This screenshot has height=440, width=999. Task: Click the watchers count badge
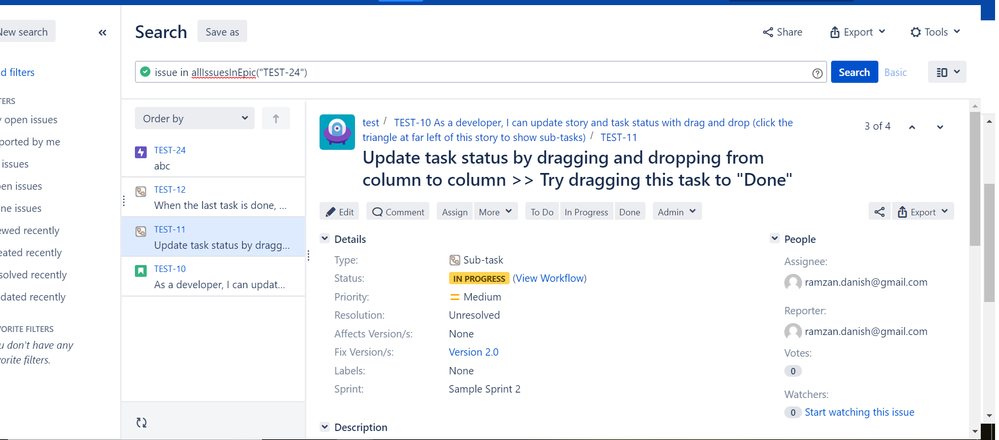[x=793, y=413]
